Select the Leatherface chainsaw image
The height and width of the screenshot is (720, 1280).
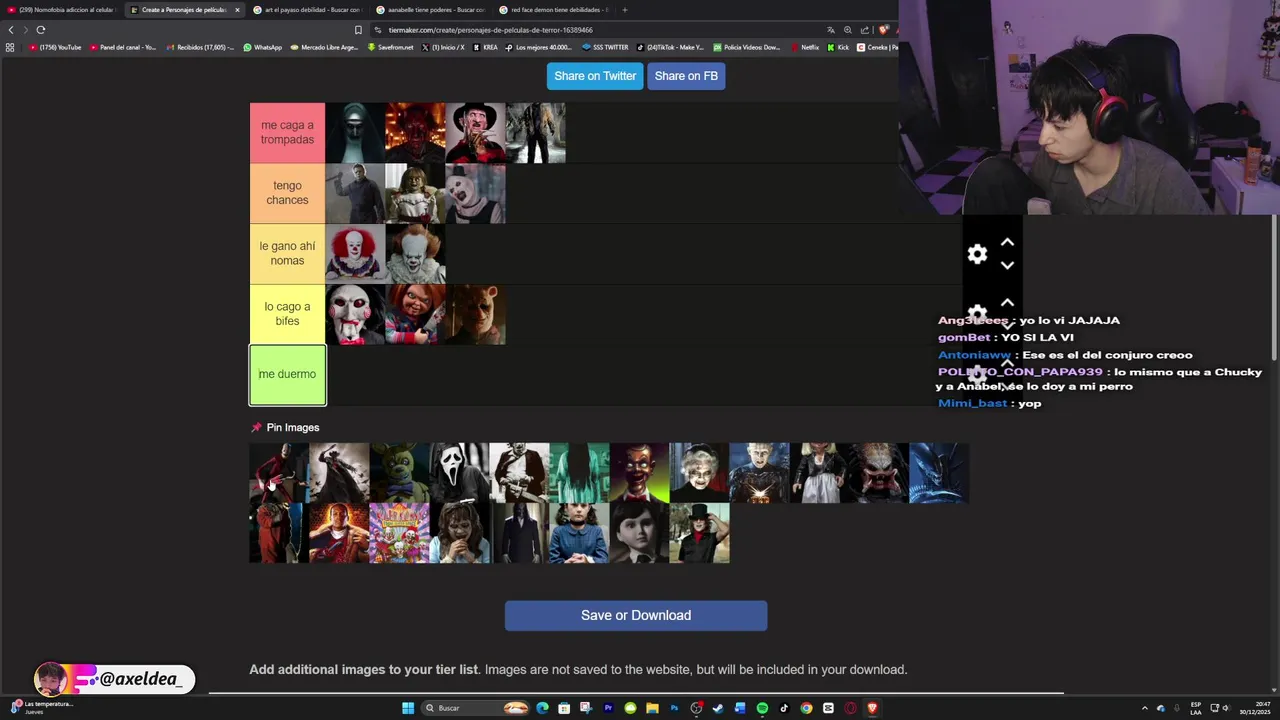click(519, 473)
